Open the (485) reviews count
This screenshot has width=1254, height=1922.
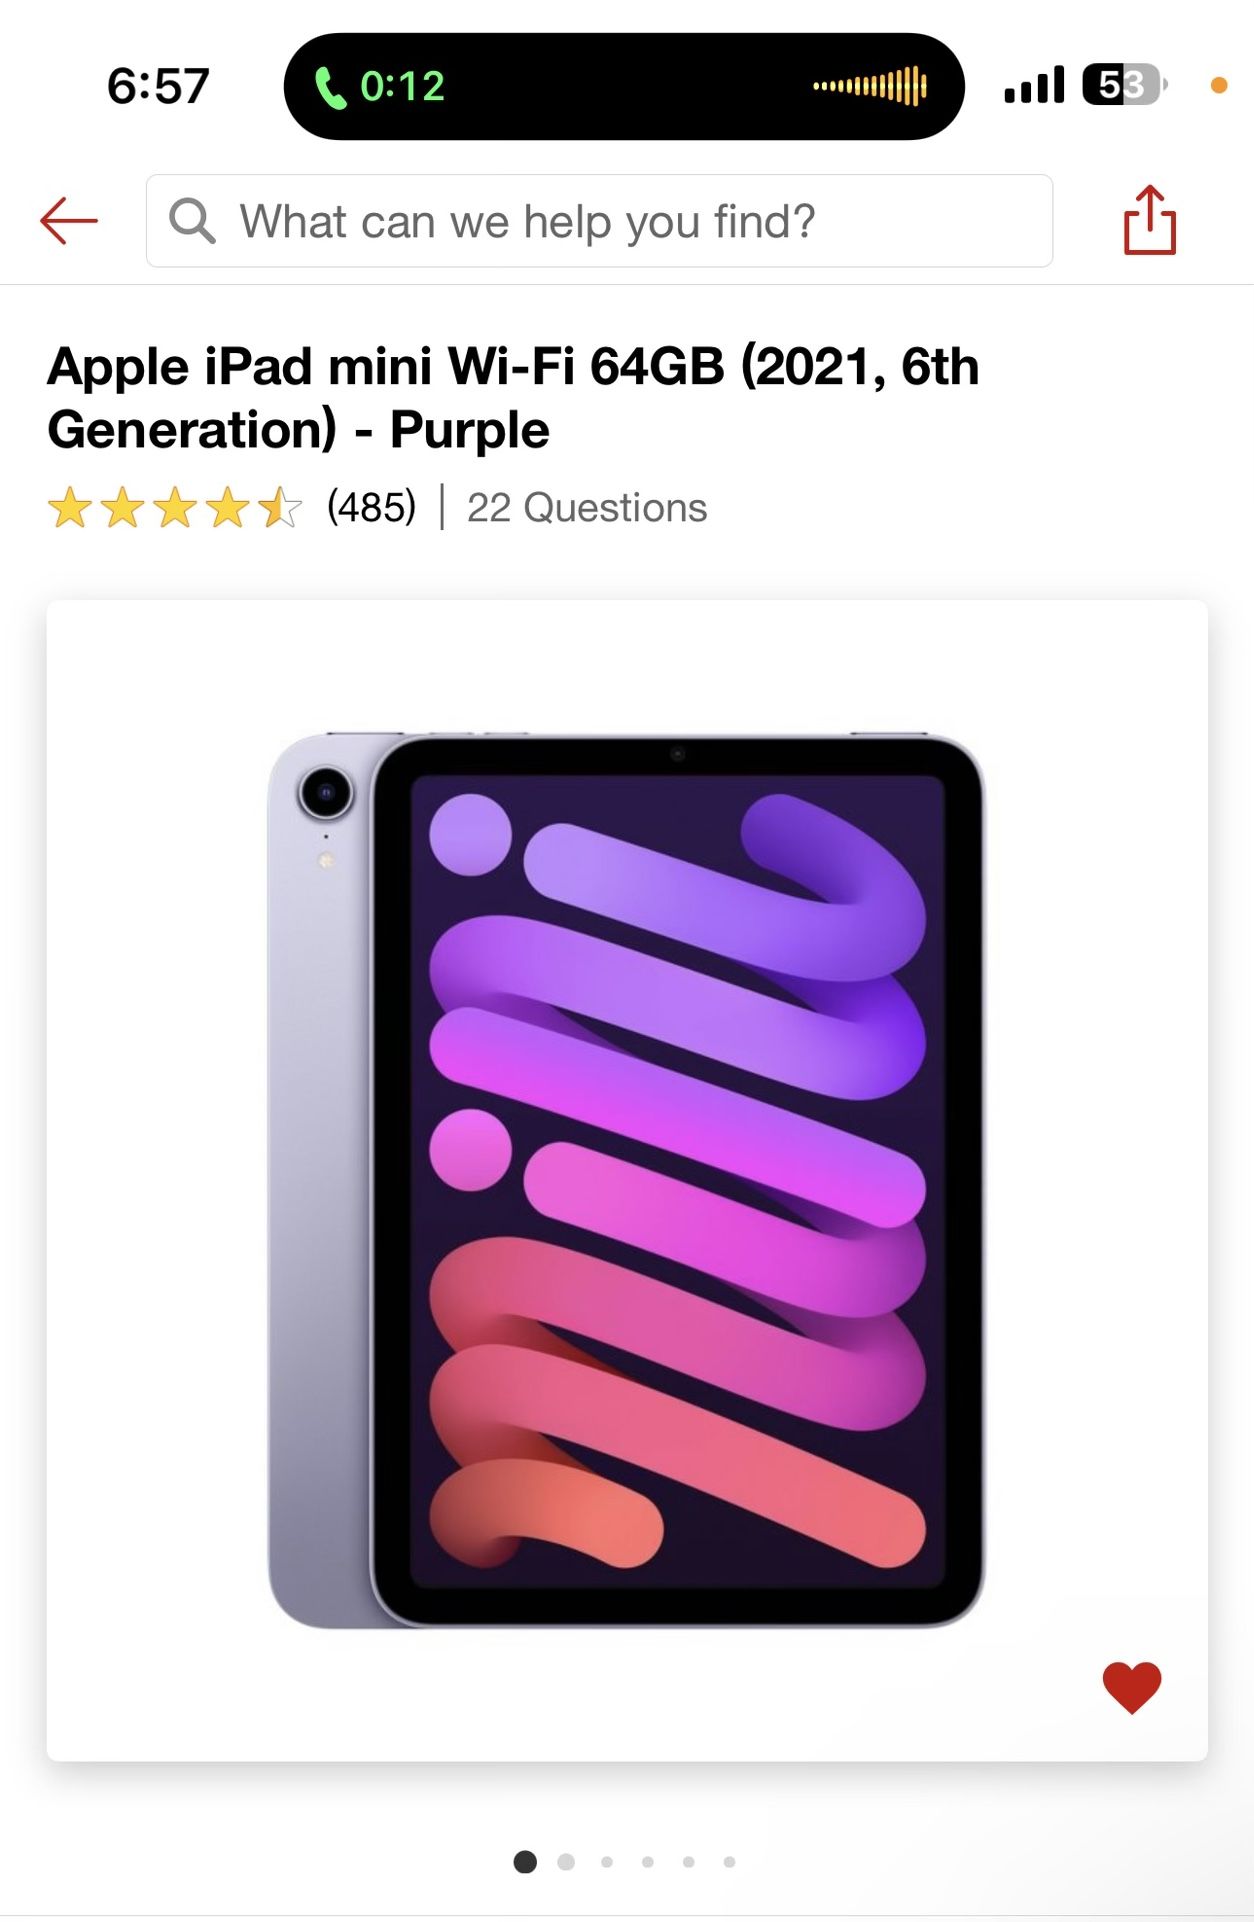[371, 508]
